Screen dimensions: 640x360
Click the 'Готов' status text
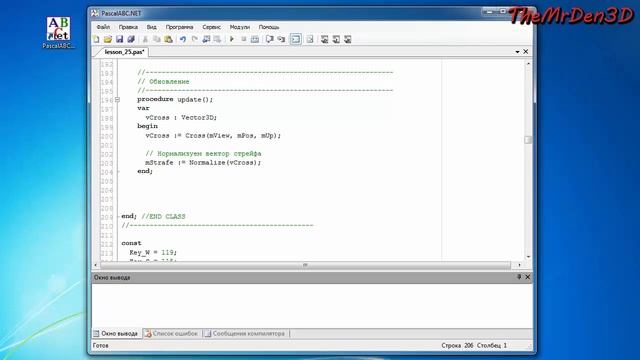100,345
